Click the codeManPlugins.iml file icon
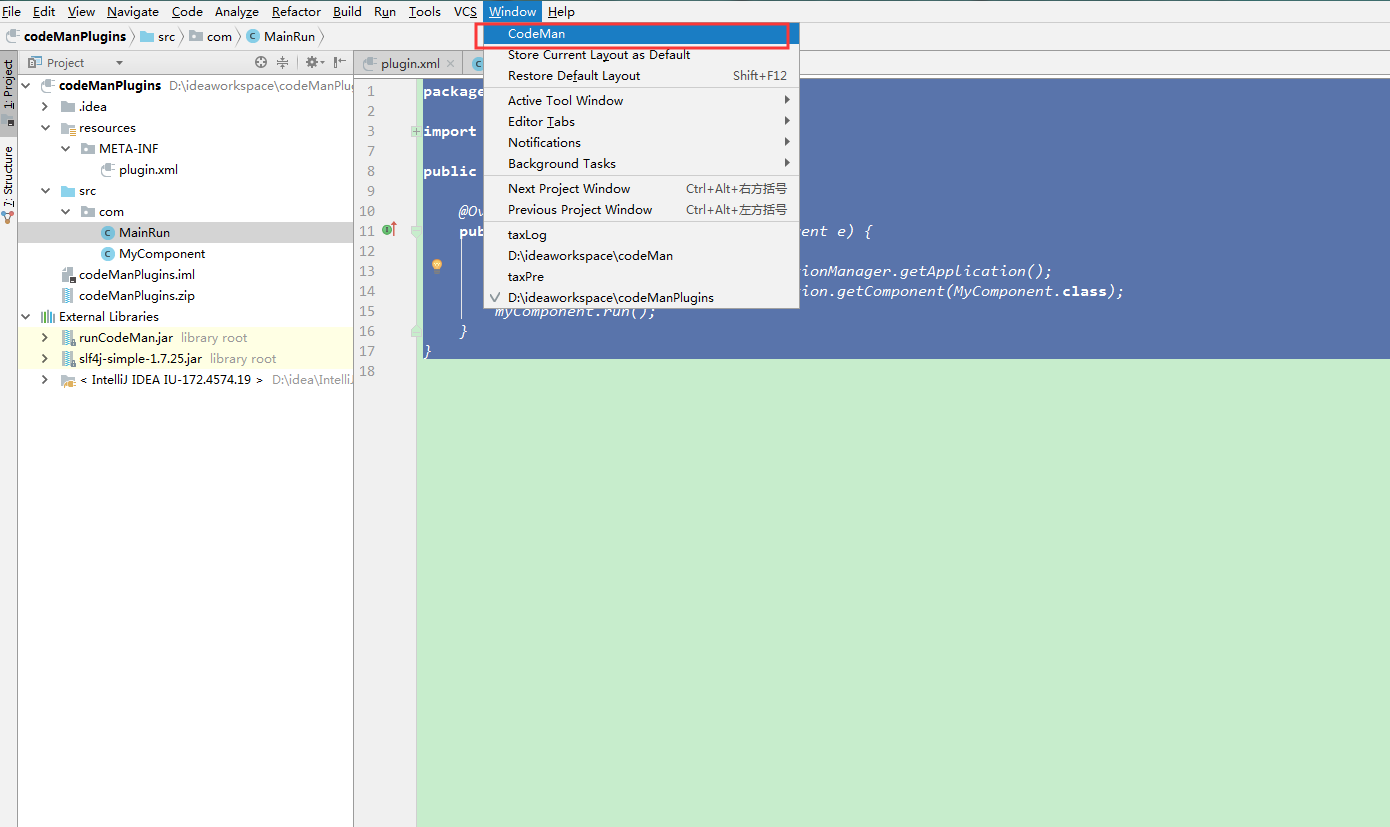Screen dimensions: 1390x827 tap(68, 275)
